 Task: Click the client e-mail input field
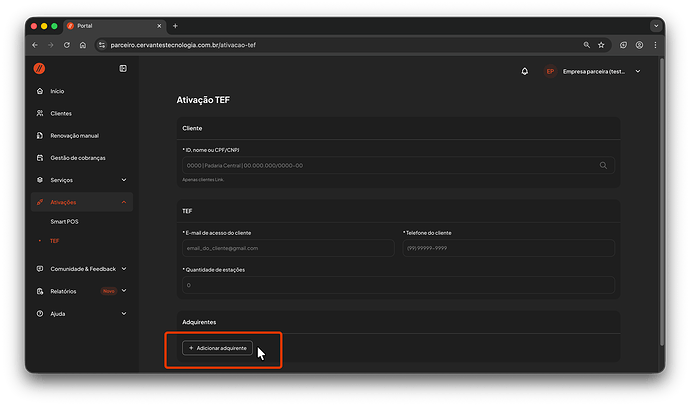tap(288, 248)
